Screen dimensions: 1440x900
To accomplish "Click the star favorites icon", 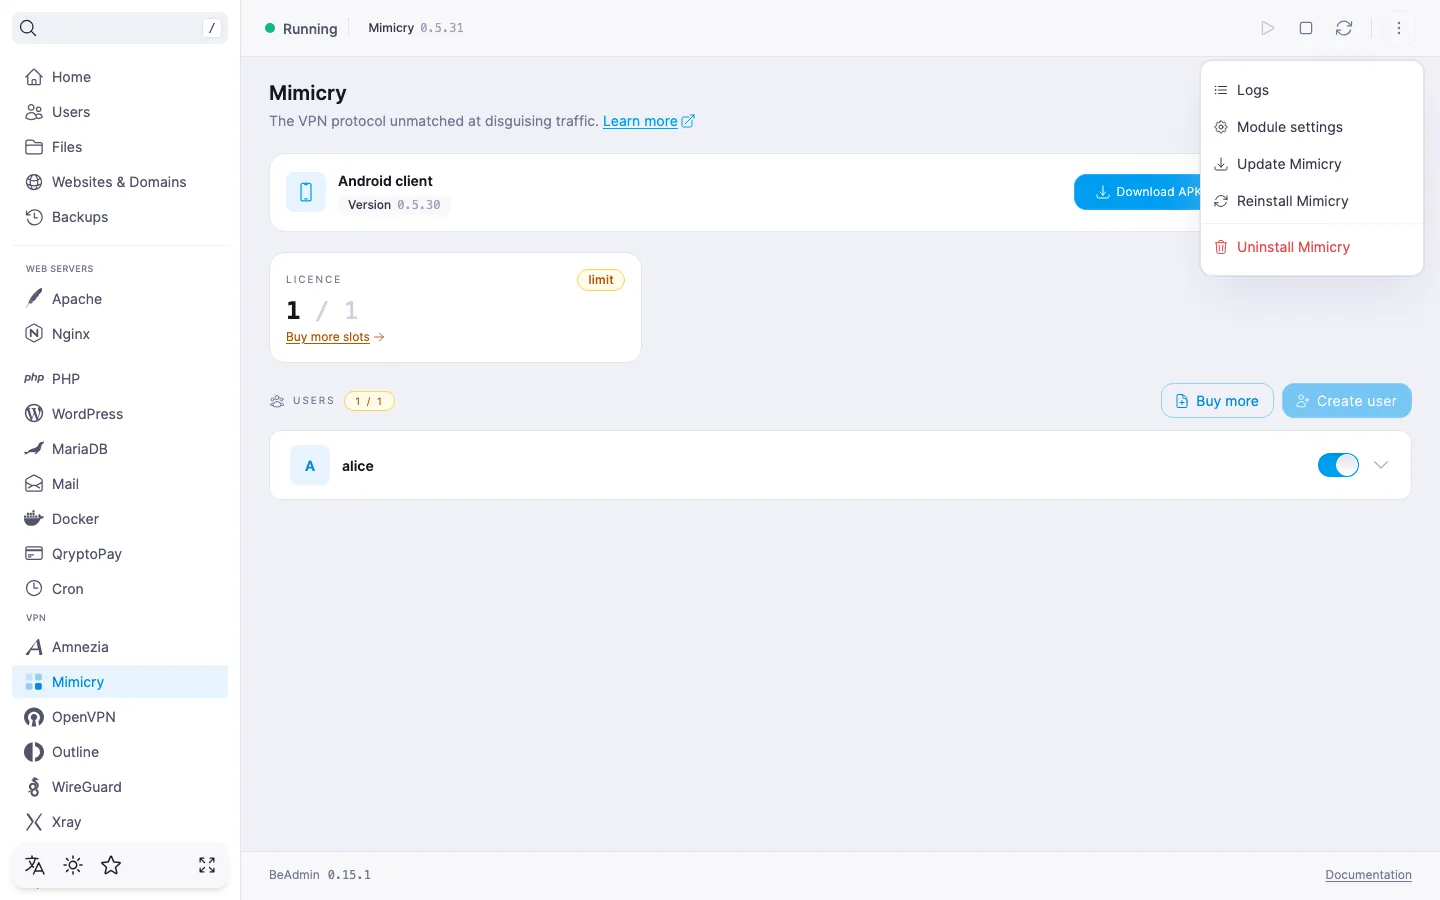I will click(x=111, y=866).
